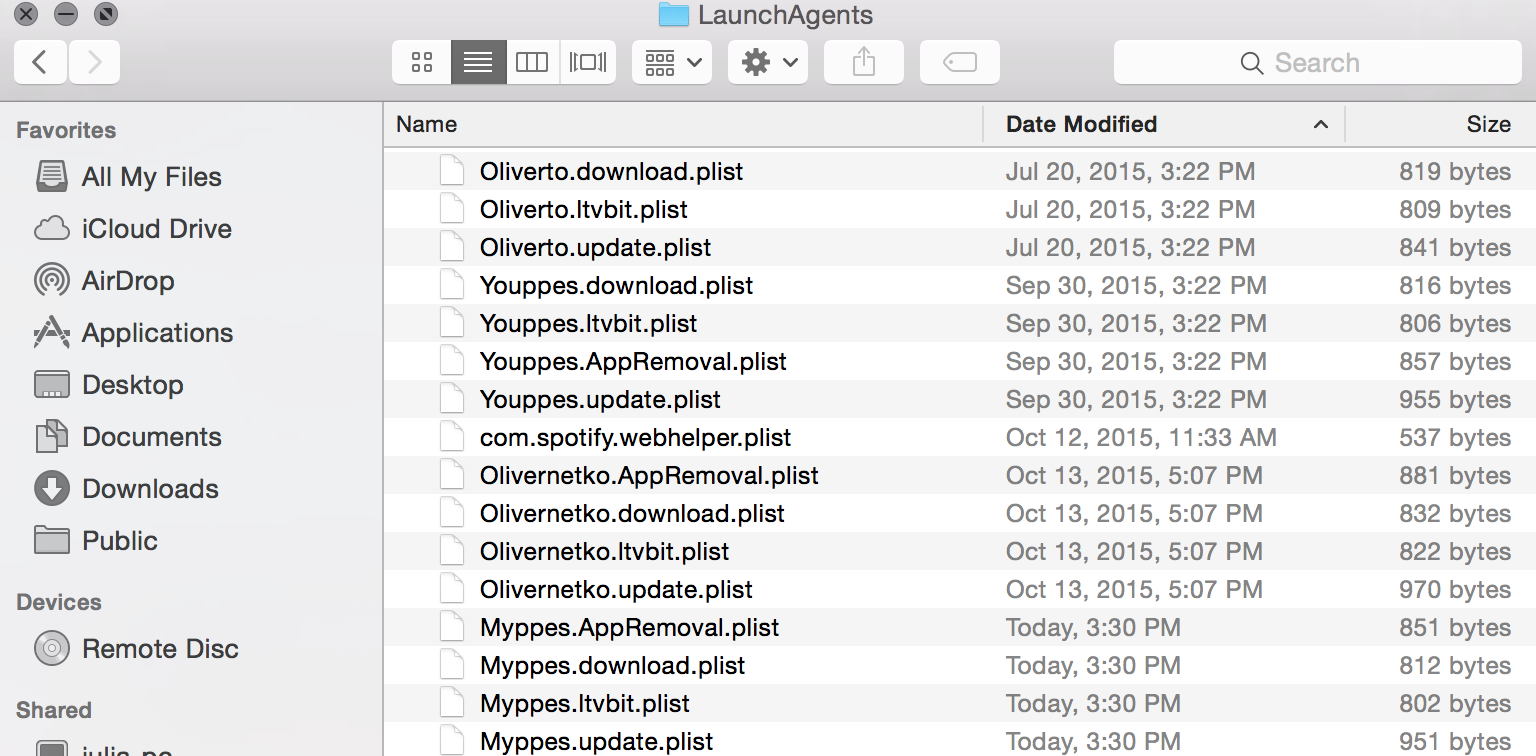Switch to Cover Flow view
The height and width of the screenshot is (756, 1536).
click(588, 62)
